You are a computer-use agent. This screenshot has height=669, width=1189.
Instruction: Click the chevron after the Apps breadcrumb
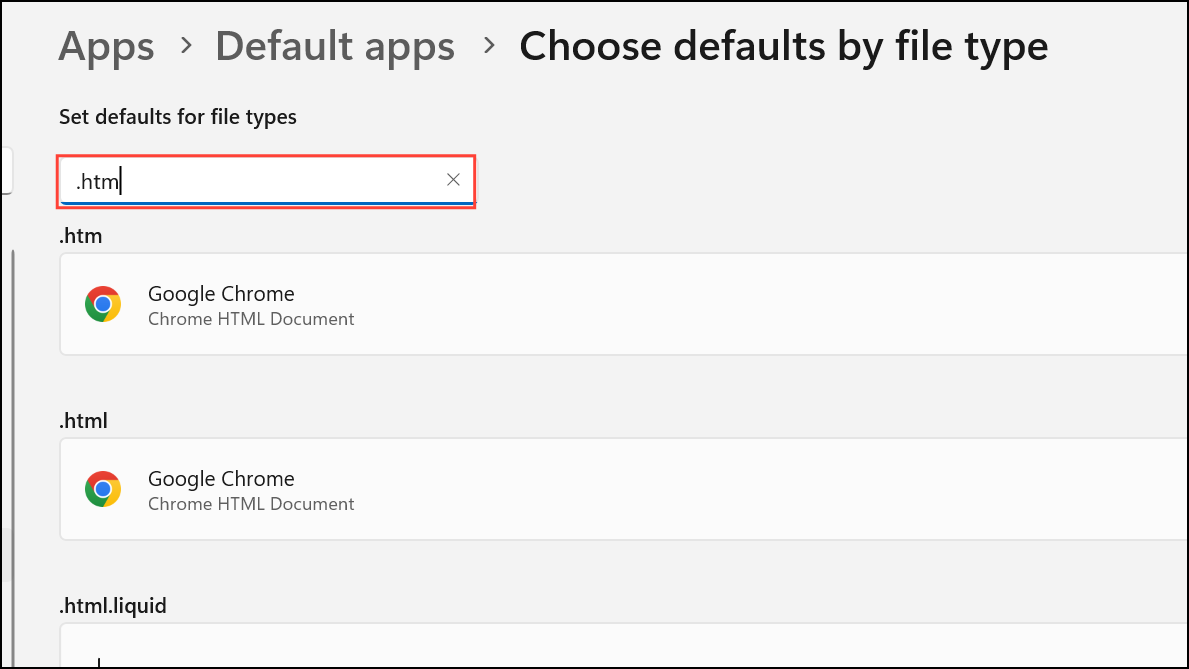point(186,46)
